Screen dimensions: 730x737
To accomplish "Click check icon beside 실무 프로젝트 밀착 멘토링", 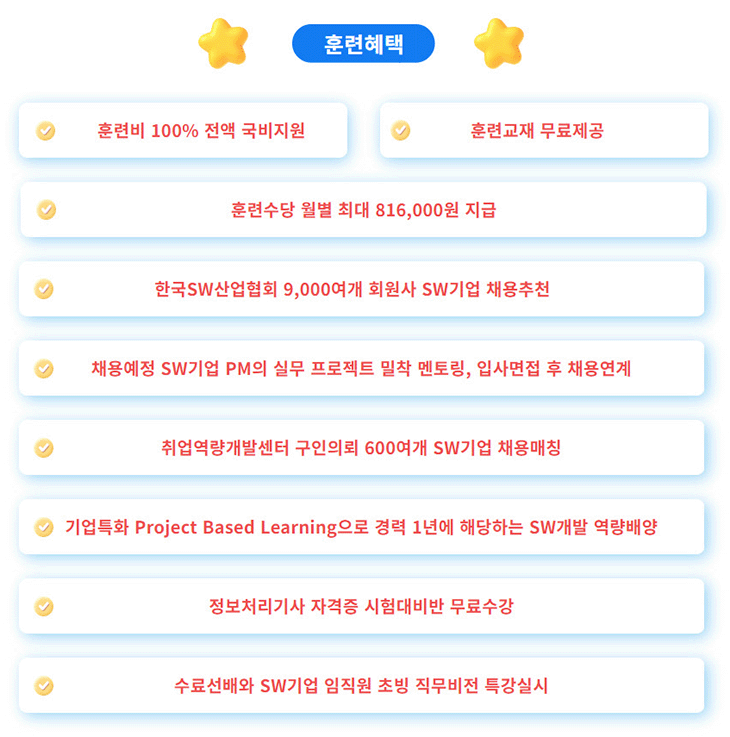I will click(44, 368).
